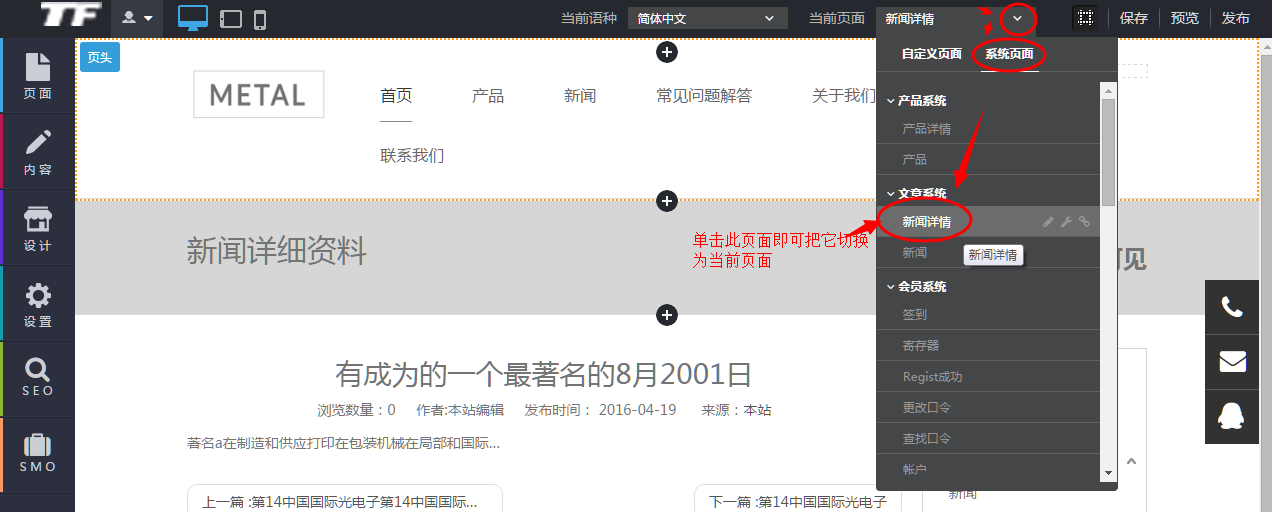Viewport: 1272px width, 512px height.
Task: Click the page list scrollbar down arrow
Action: click(1108, 473)
